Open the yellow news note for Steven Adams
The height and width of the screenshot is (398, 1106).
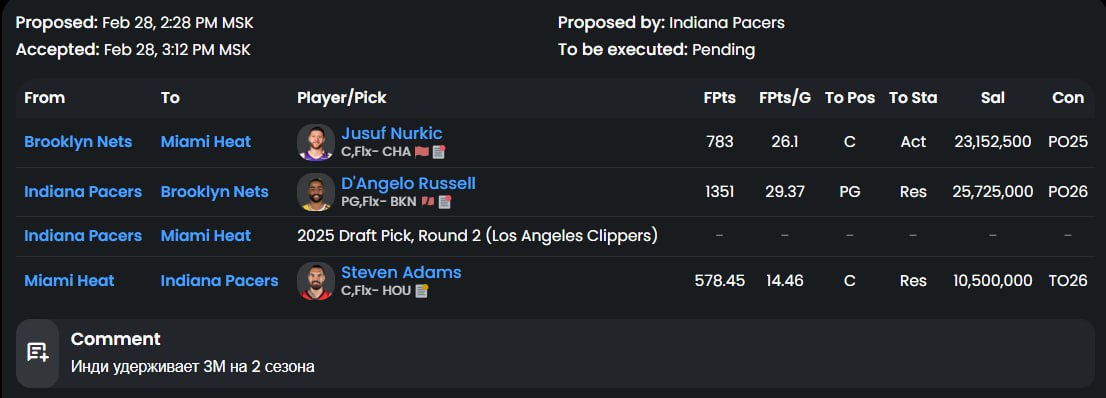(x=422, y=291)
